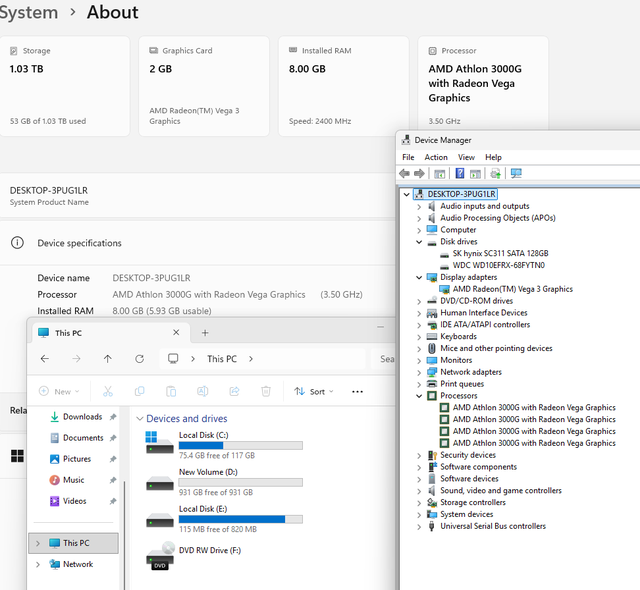Click the Rename icon in Explorer toolbar
The image size is (640, 590).
(202, 391)
